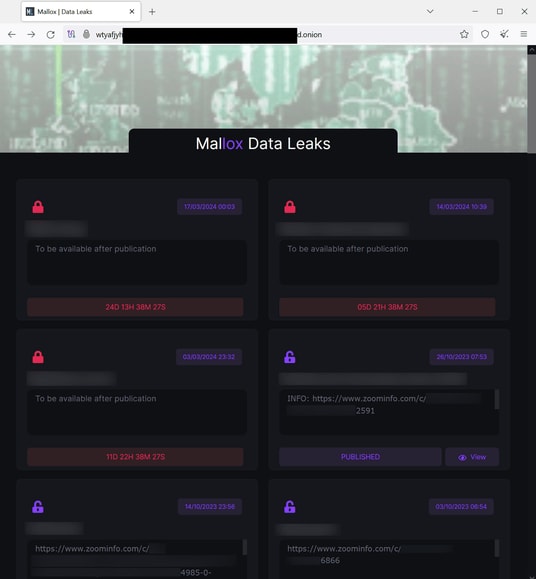536x579 pixels.
Task: Reload the current onion page
Action: pos(51,34)
